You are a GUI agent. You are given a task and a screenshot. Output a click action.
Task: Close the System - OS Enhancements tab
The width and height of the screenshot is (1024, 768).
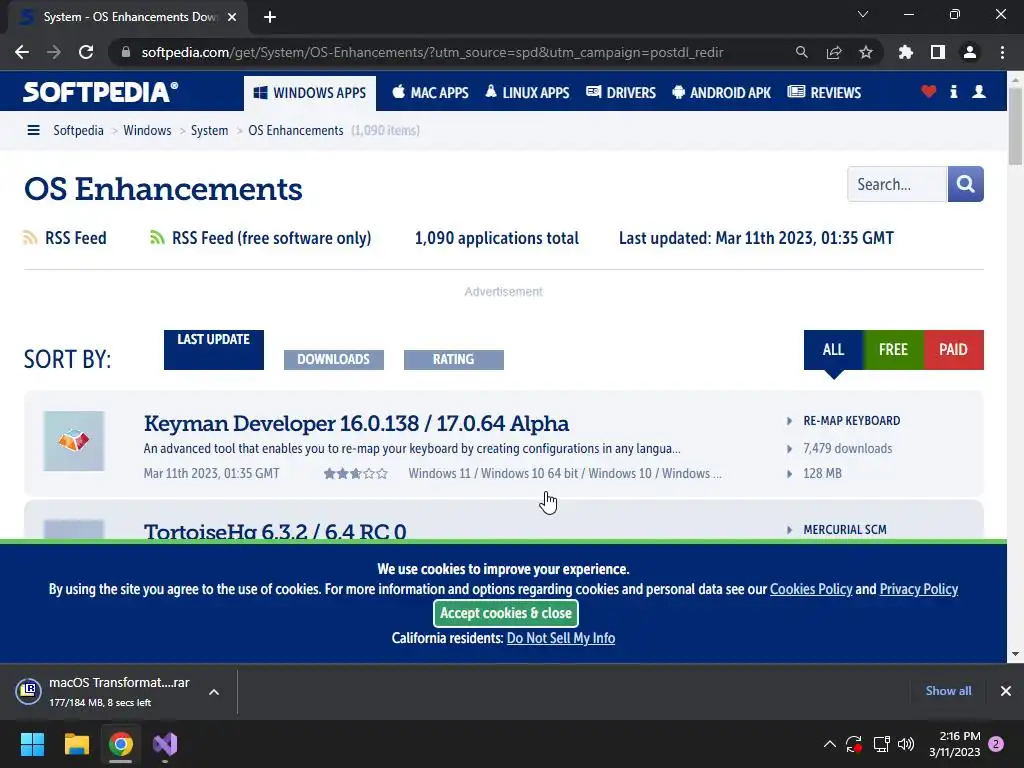coord(232,17)
